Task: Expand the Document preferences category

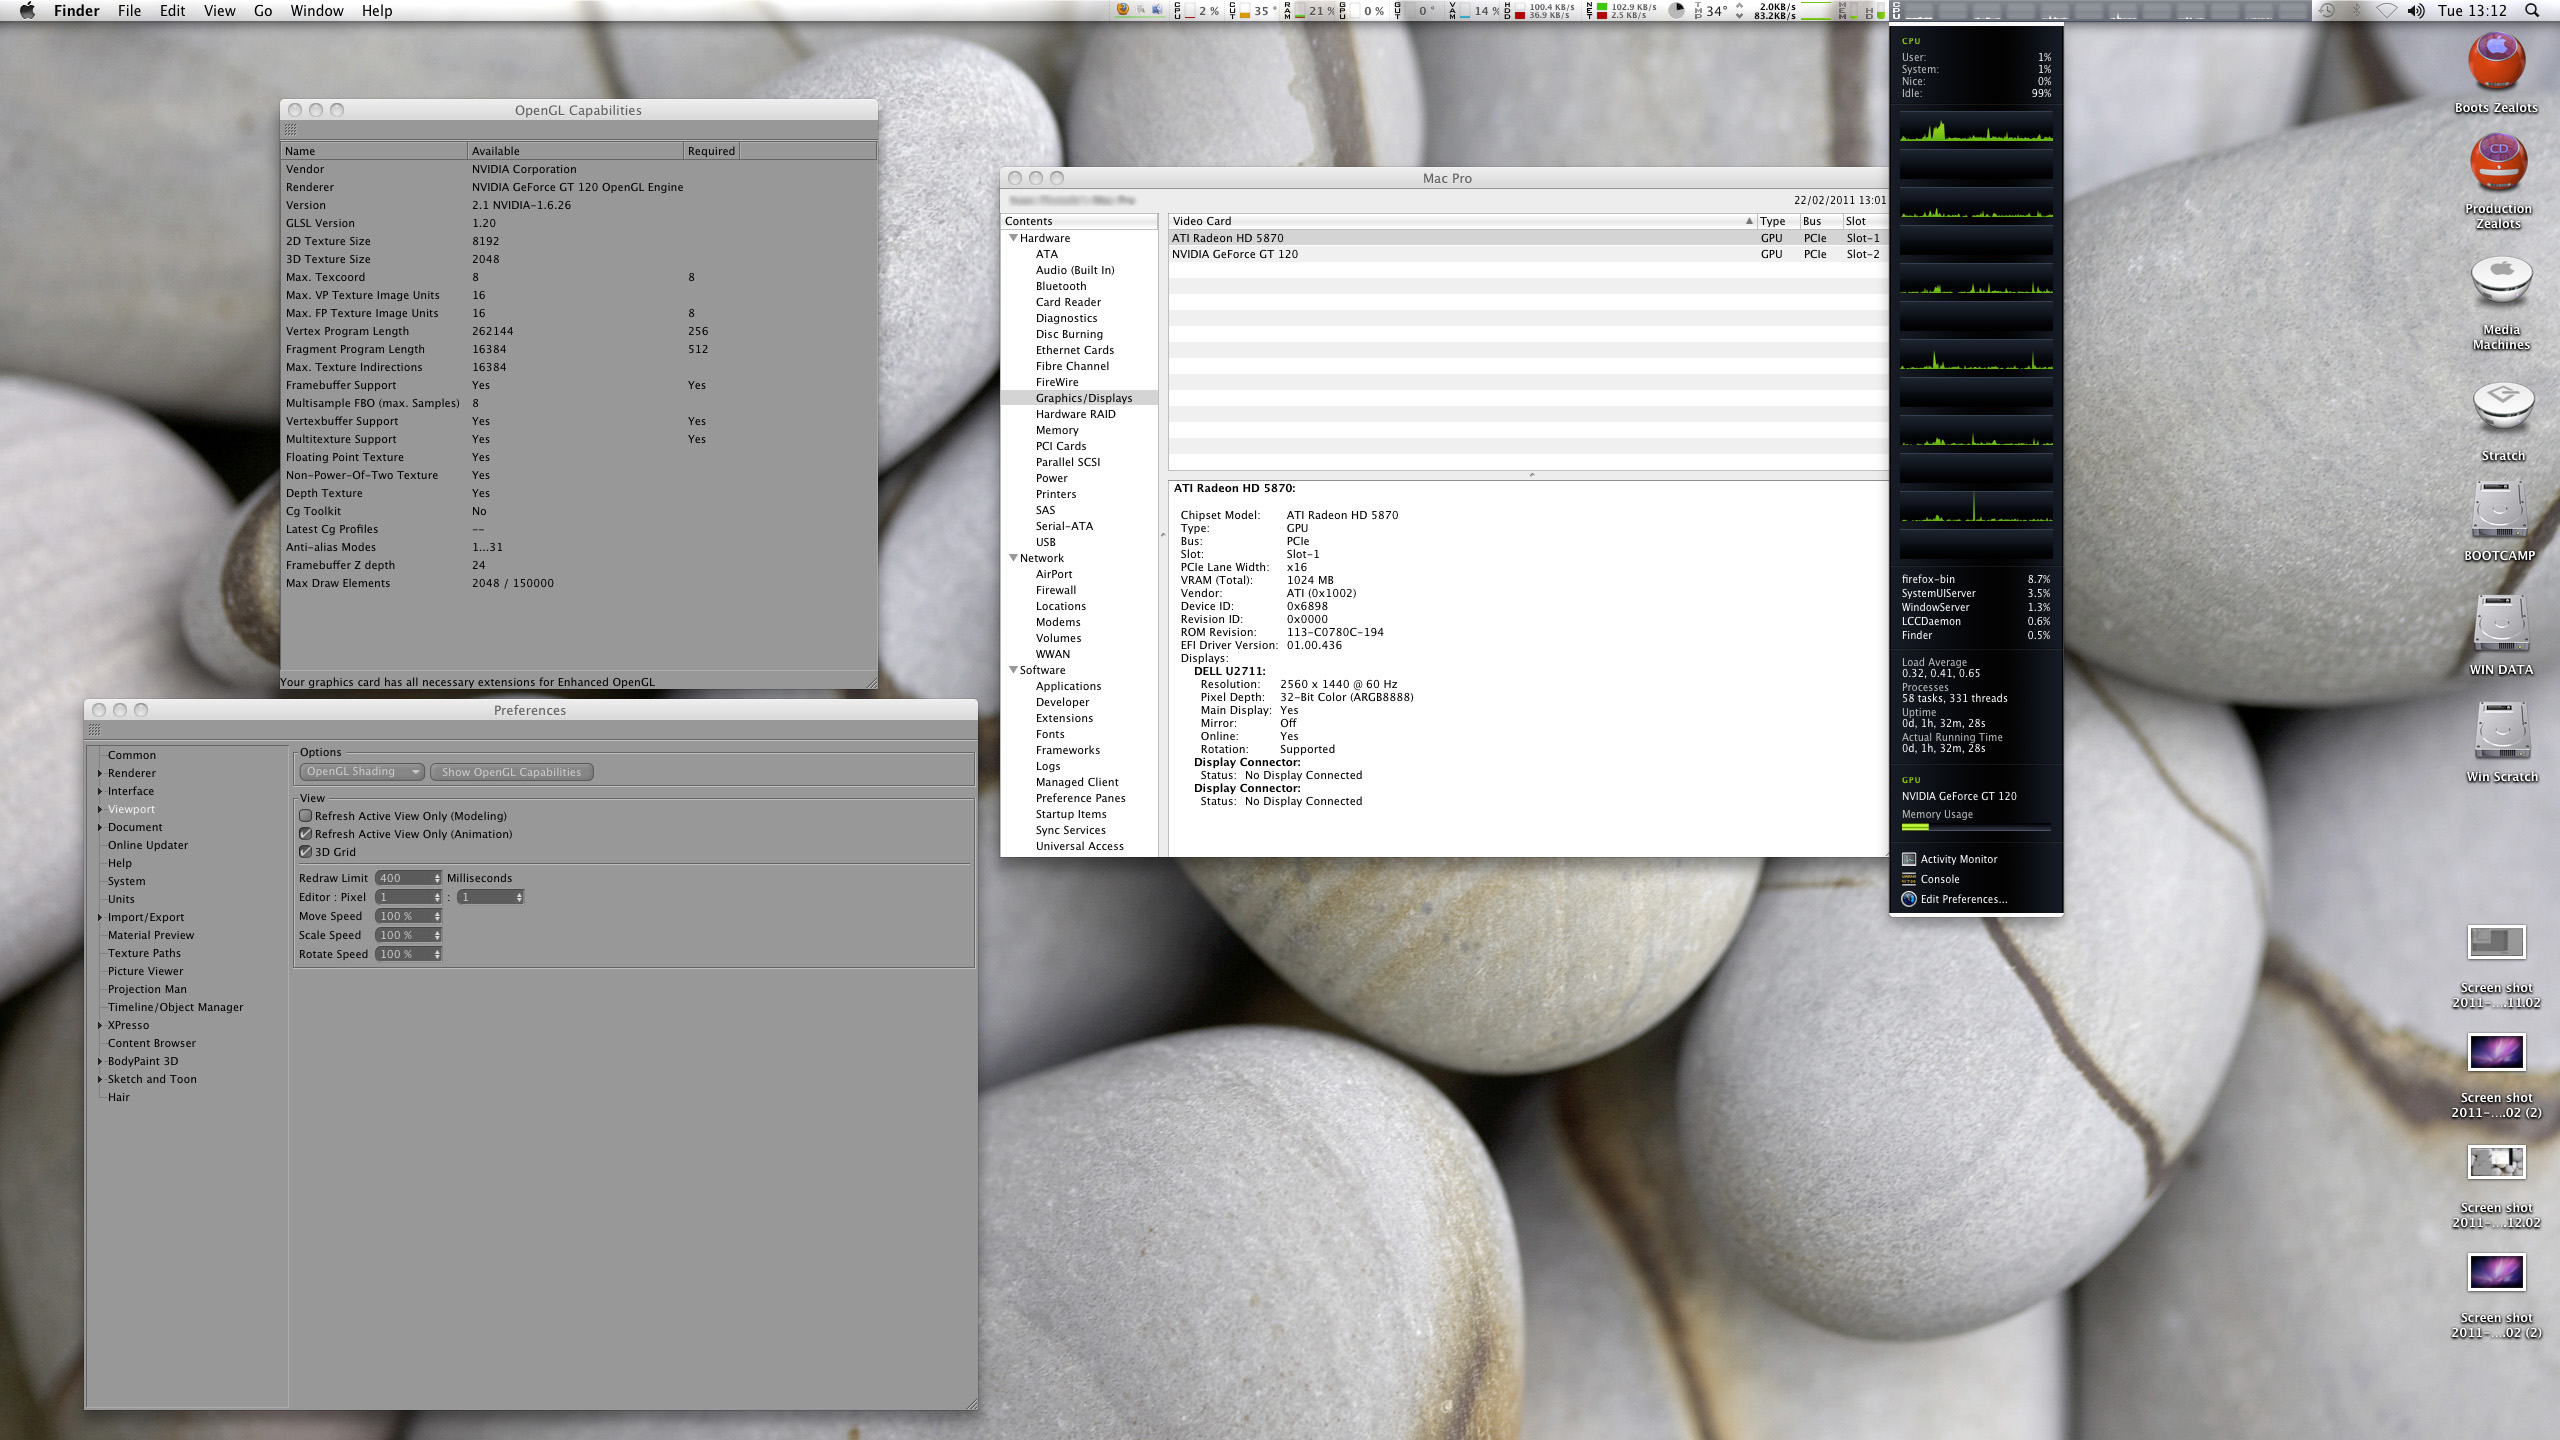Action: (x=100, y=827)
